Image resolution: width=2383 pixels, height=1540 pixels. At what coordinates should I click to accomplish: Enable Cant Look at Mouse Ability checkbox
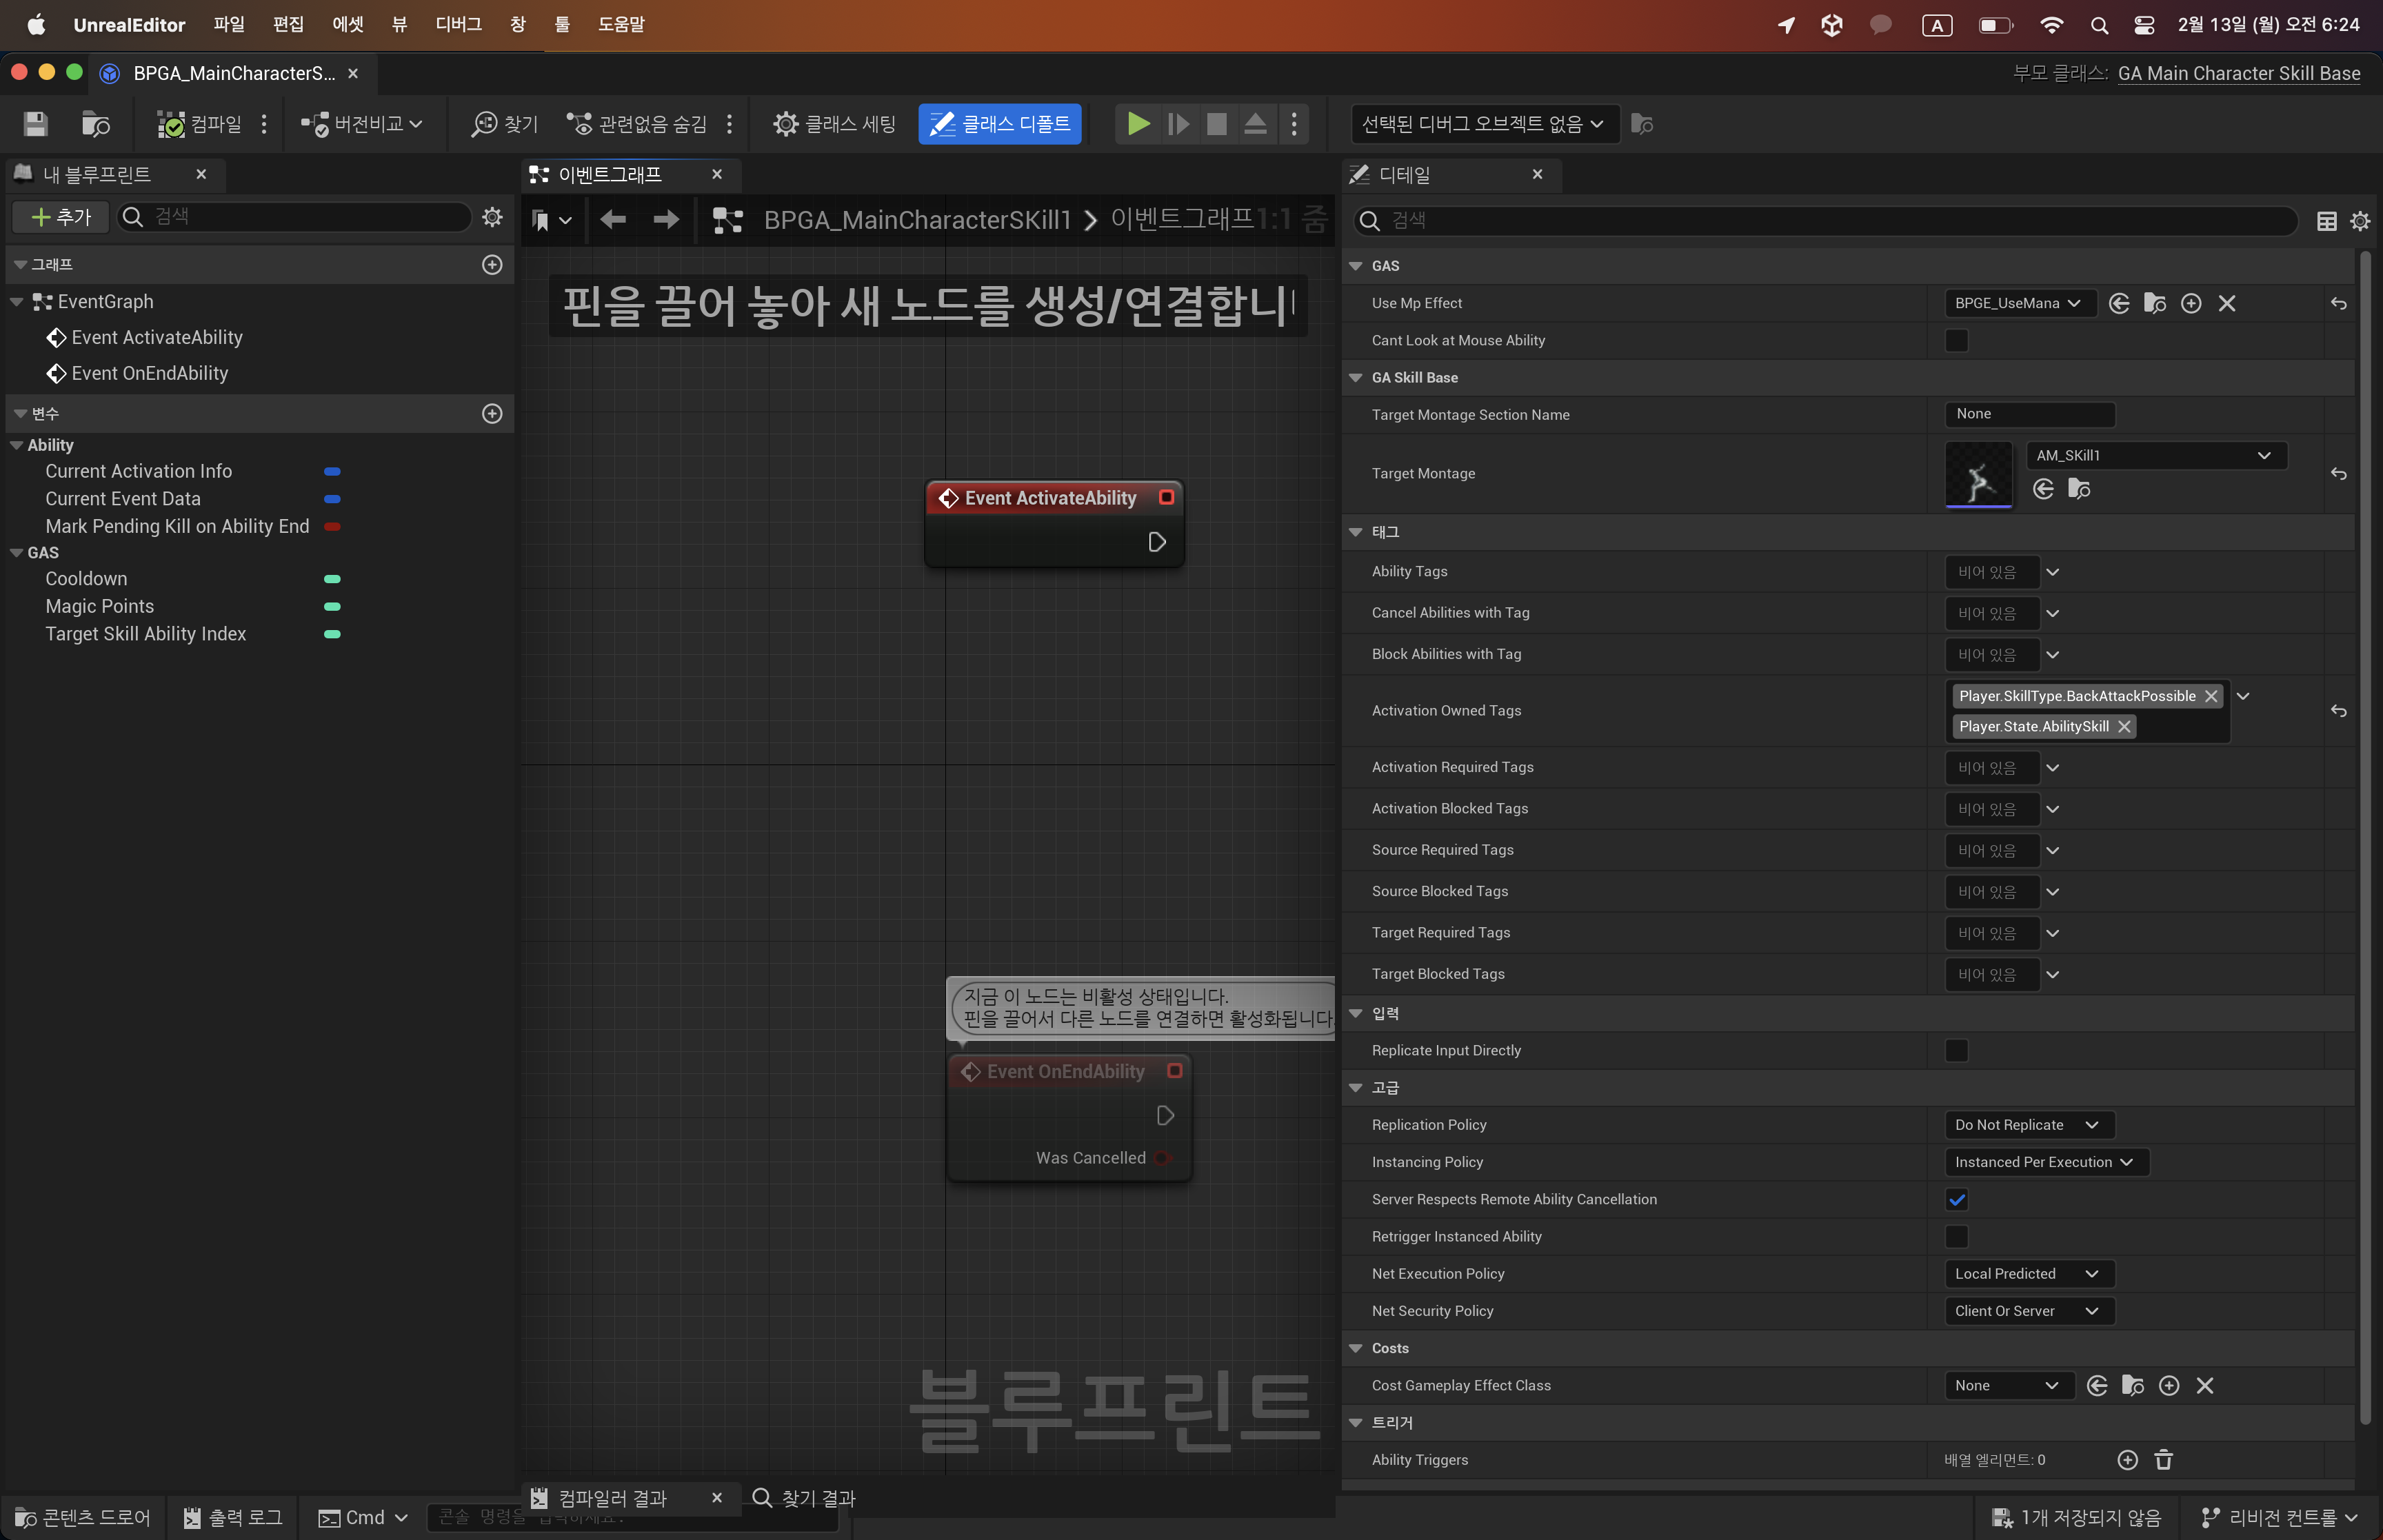[x=1956, y=341]
